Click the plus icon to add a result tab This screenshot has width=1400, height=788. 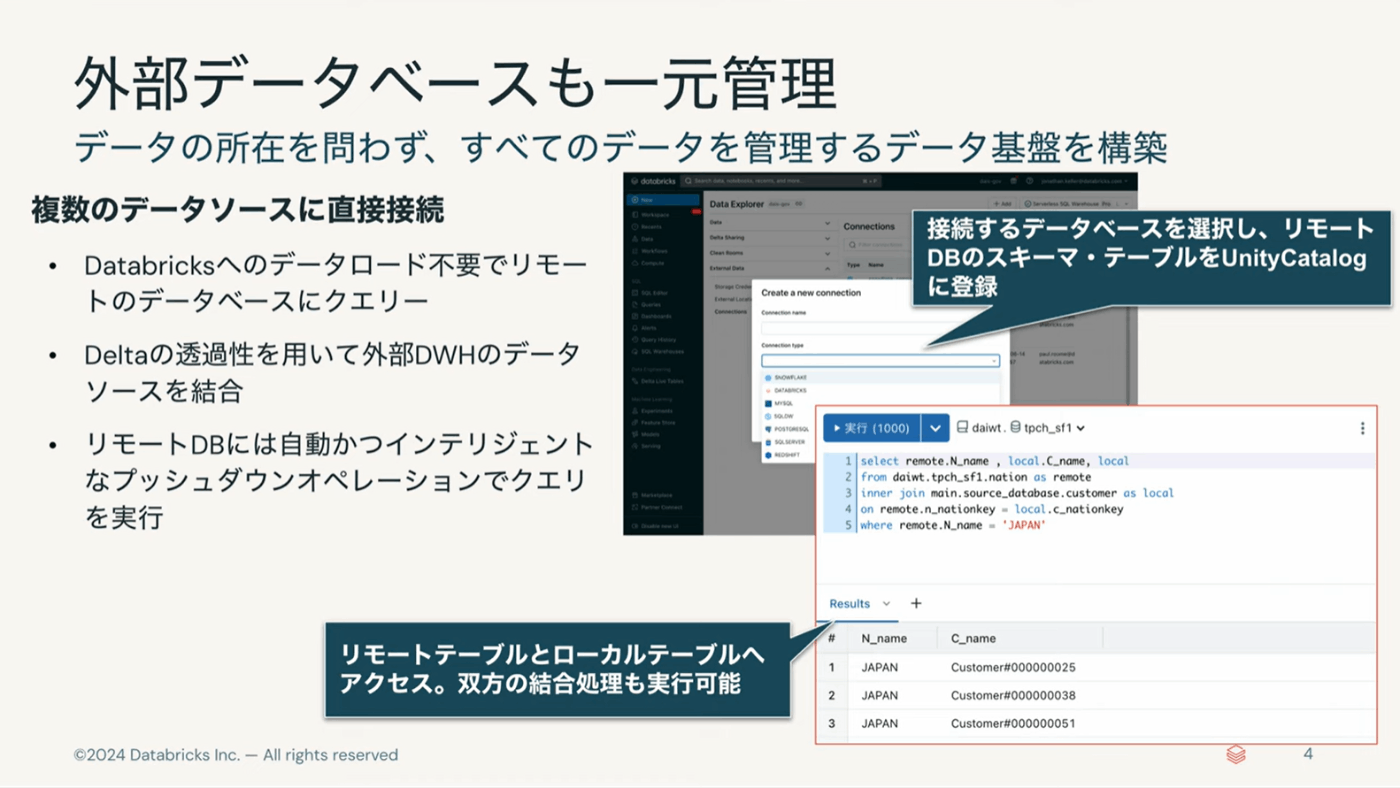pyautogui.click(x=916, y=603)
